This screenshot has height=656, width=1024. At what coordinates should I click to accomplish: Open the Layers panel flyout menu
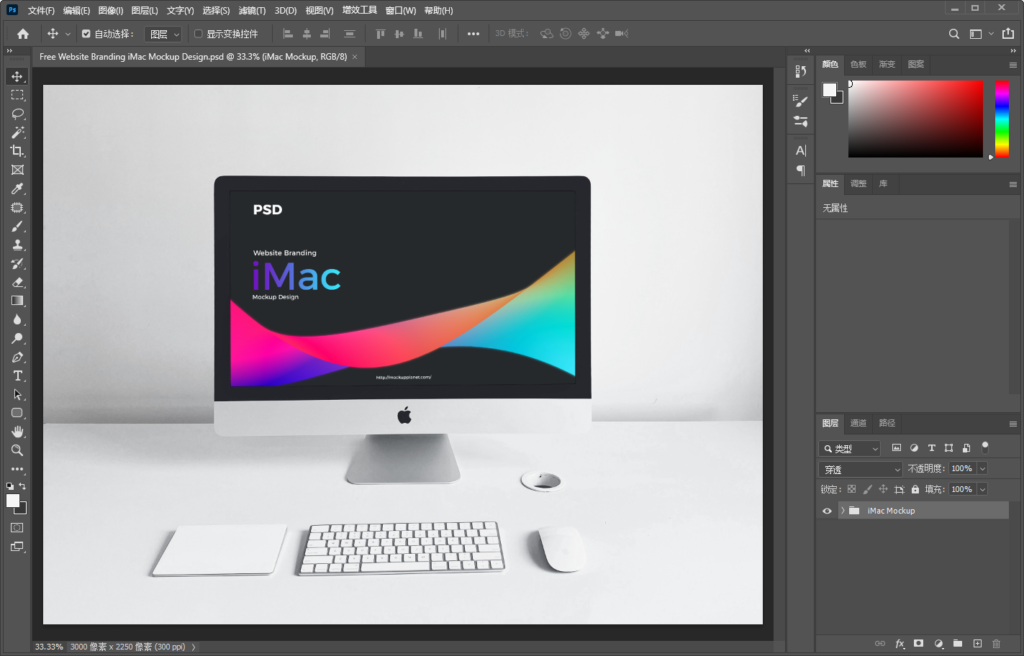pyautogui.click(x=1013, y=423)
